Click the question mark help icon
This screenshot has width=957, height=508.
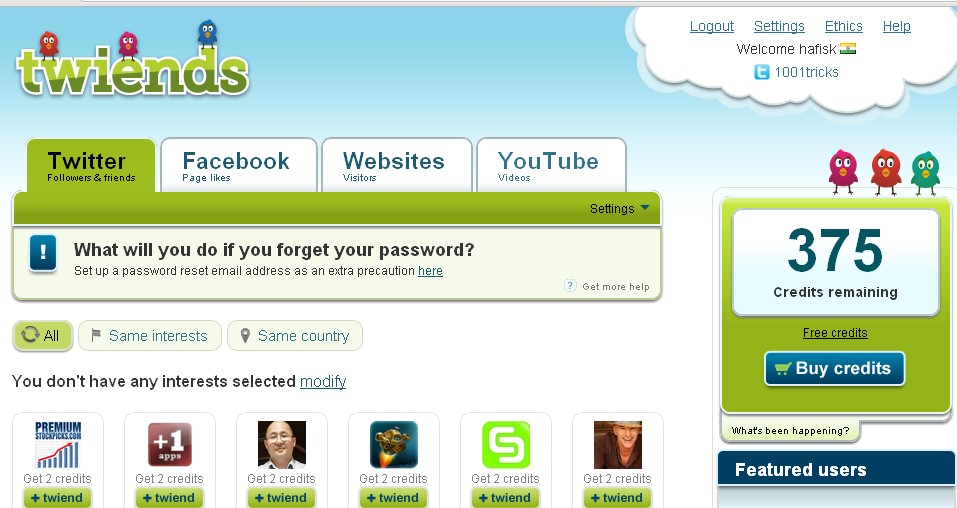(x=570, y=286)
